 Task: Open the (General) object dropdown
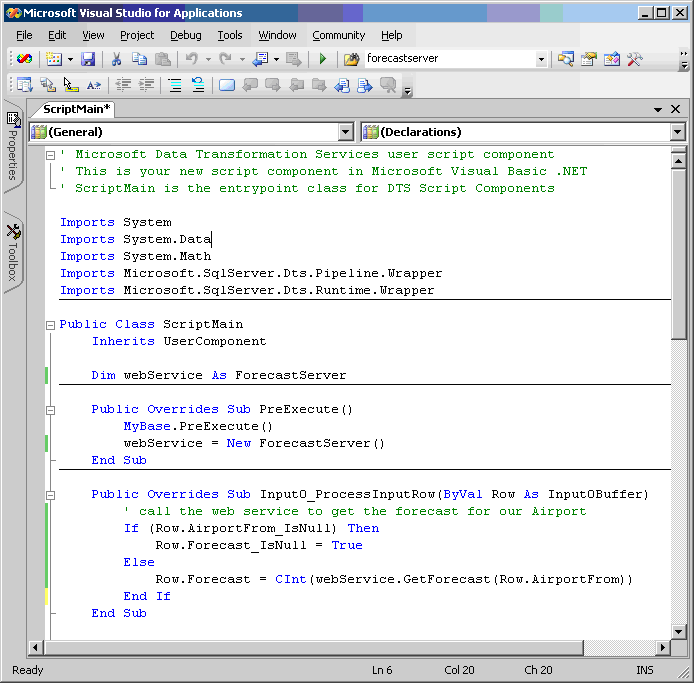click(345, 132)
